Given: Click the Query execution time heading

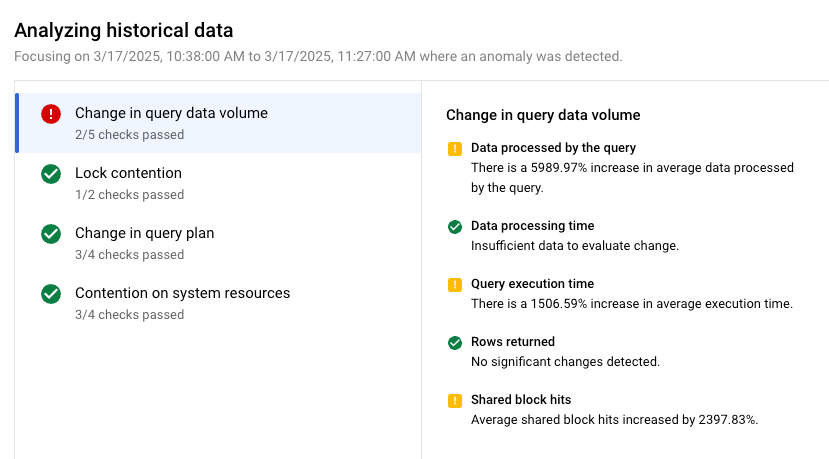Looking at the screenshot, I should coord(532,284).
